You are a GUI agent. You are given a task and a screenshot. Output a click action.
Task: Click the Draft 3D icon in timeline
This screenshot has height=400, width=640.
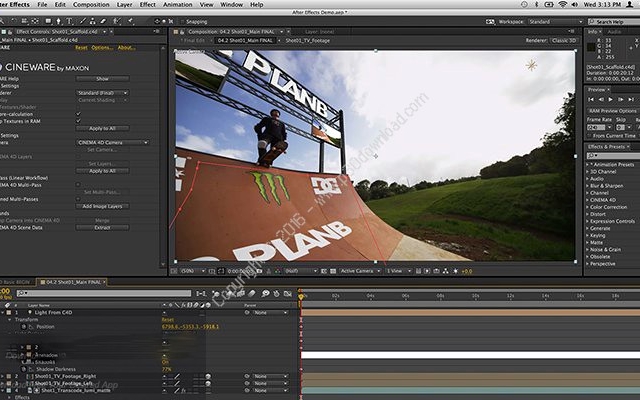click(x=216, y=293)
